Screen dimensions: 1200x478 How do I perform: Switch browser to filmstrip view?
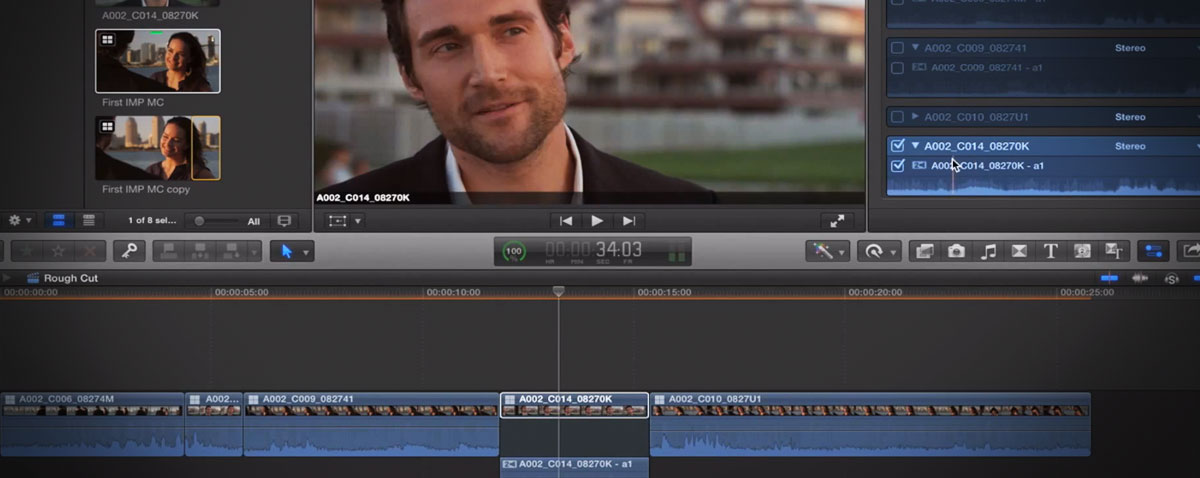click(x=58, y=220)
